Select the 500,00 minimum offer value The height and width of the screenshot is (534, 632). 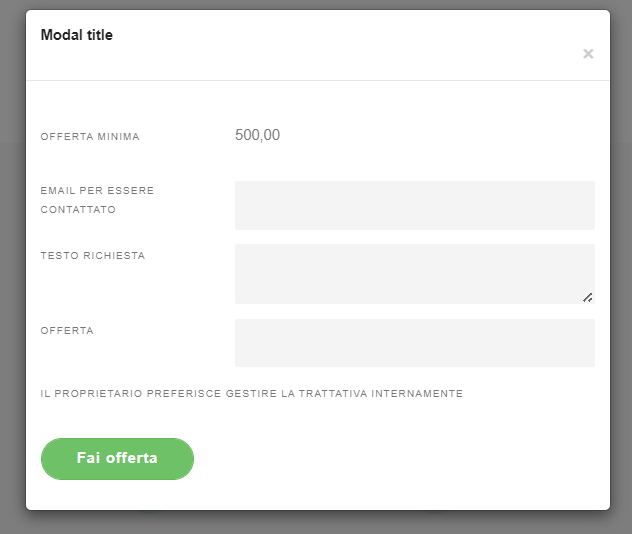258,135
